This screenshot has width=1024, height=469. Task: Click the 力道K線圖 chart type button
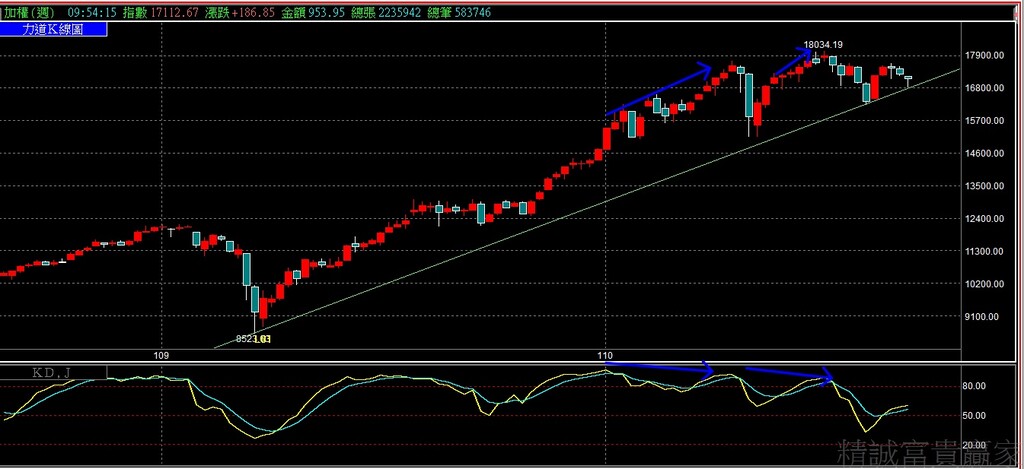click(x=54, y=29)
